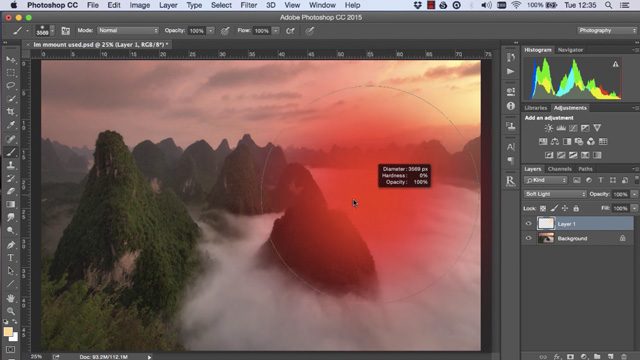This screenshot has width=640, height=360.
Task: Toggle Background layer visibility eye
Action: [x=529, y=238]
